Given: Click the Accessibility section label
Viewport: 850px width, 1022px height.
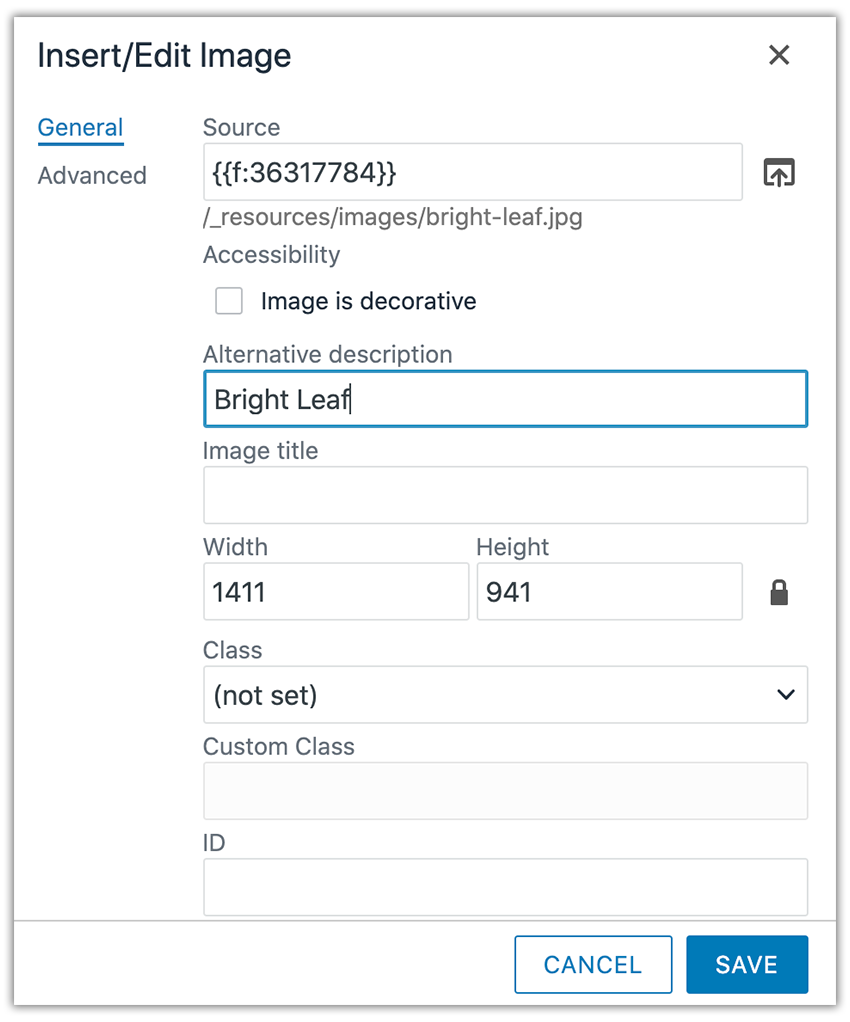Looking at the screenshot, I should click(271, 255).
